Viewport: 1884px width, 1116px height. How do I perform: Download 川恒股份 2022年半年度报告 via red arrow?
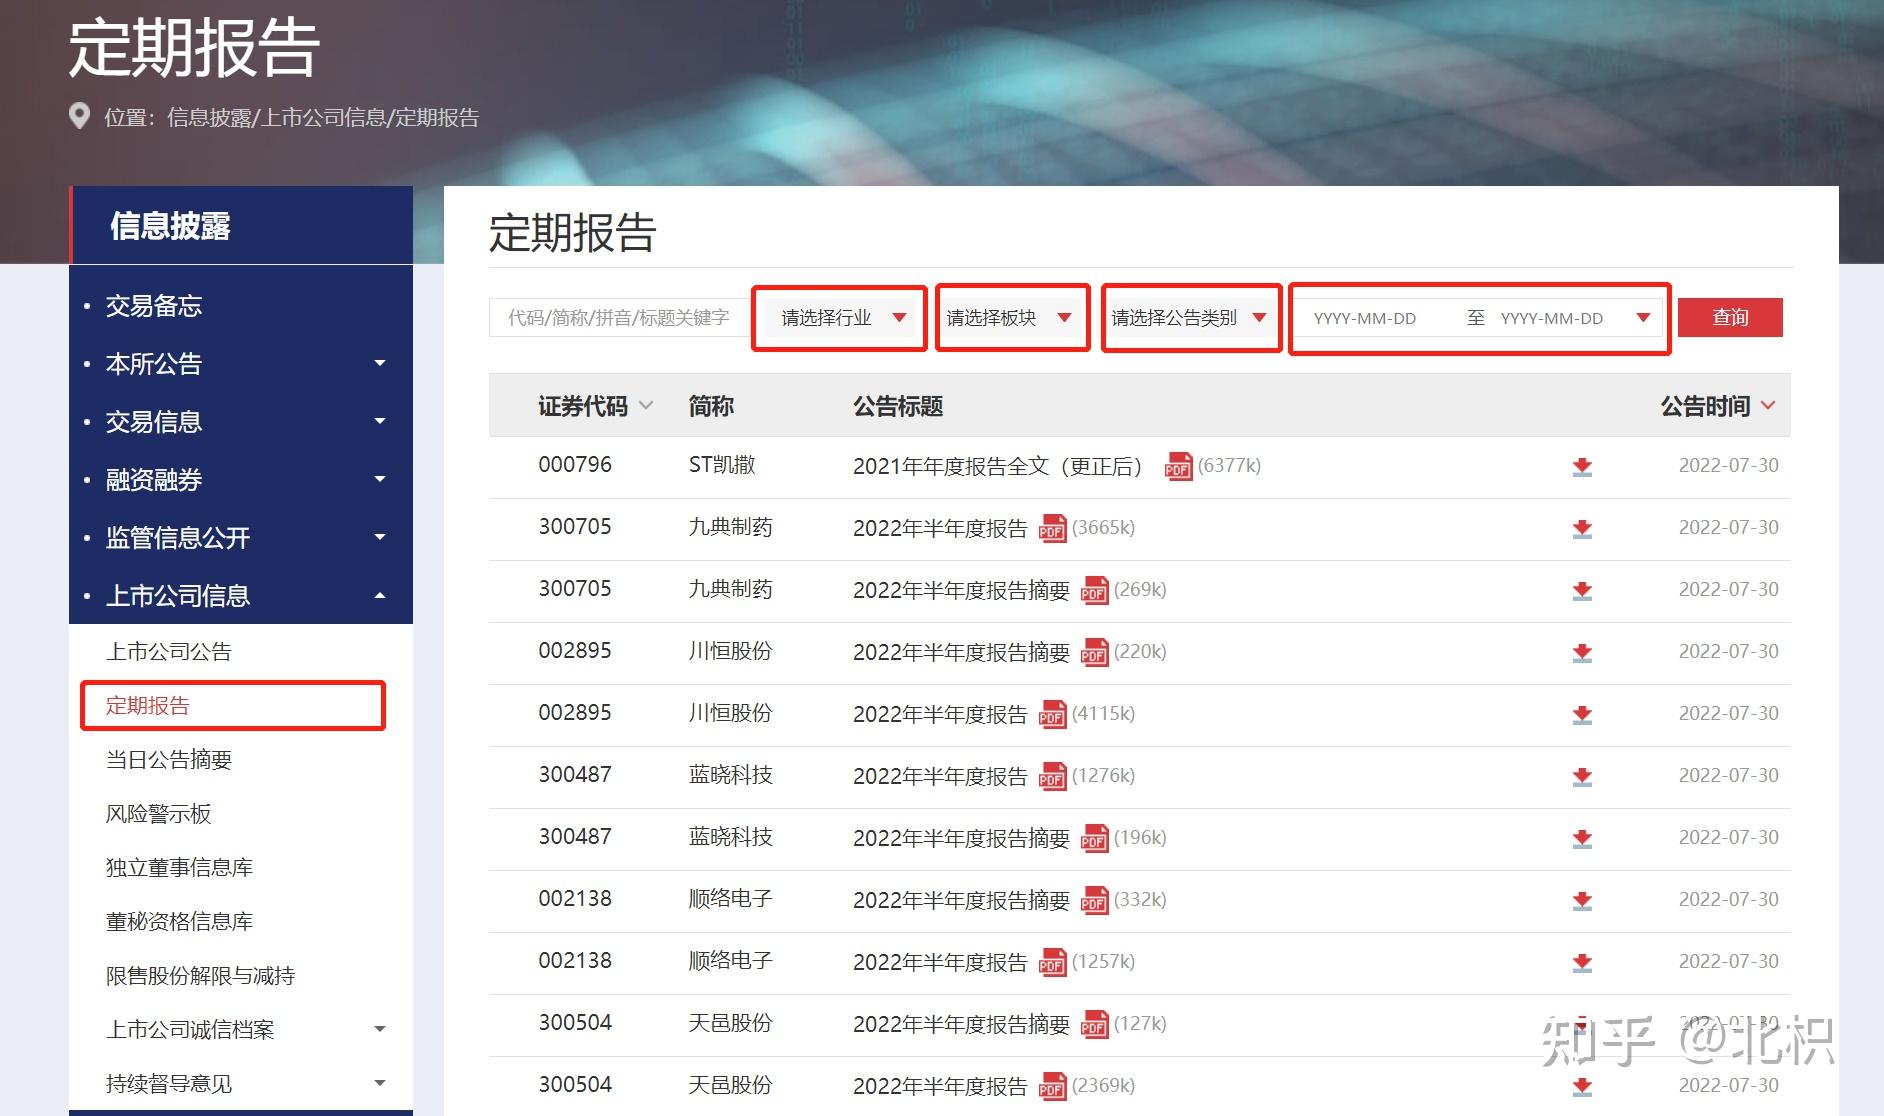click(1582, 715)
